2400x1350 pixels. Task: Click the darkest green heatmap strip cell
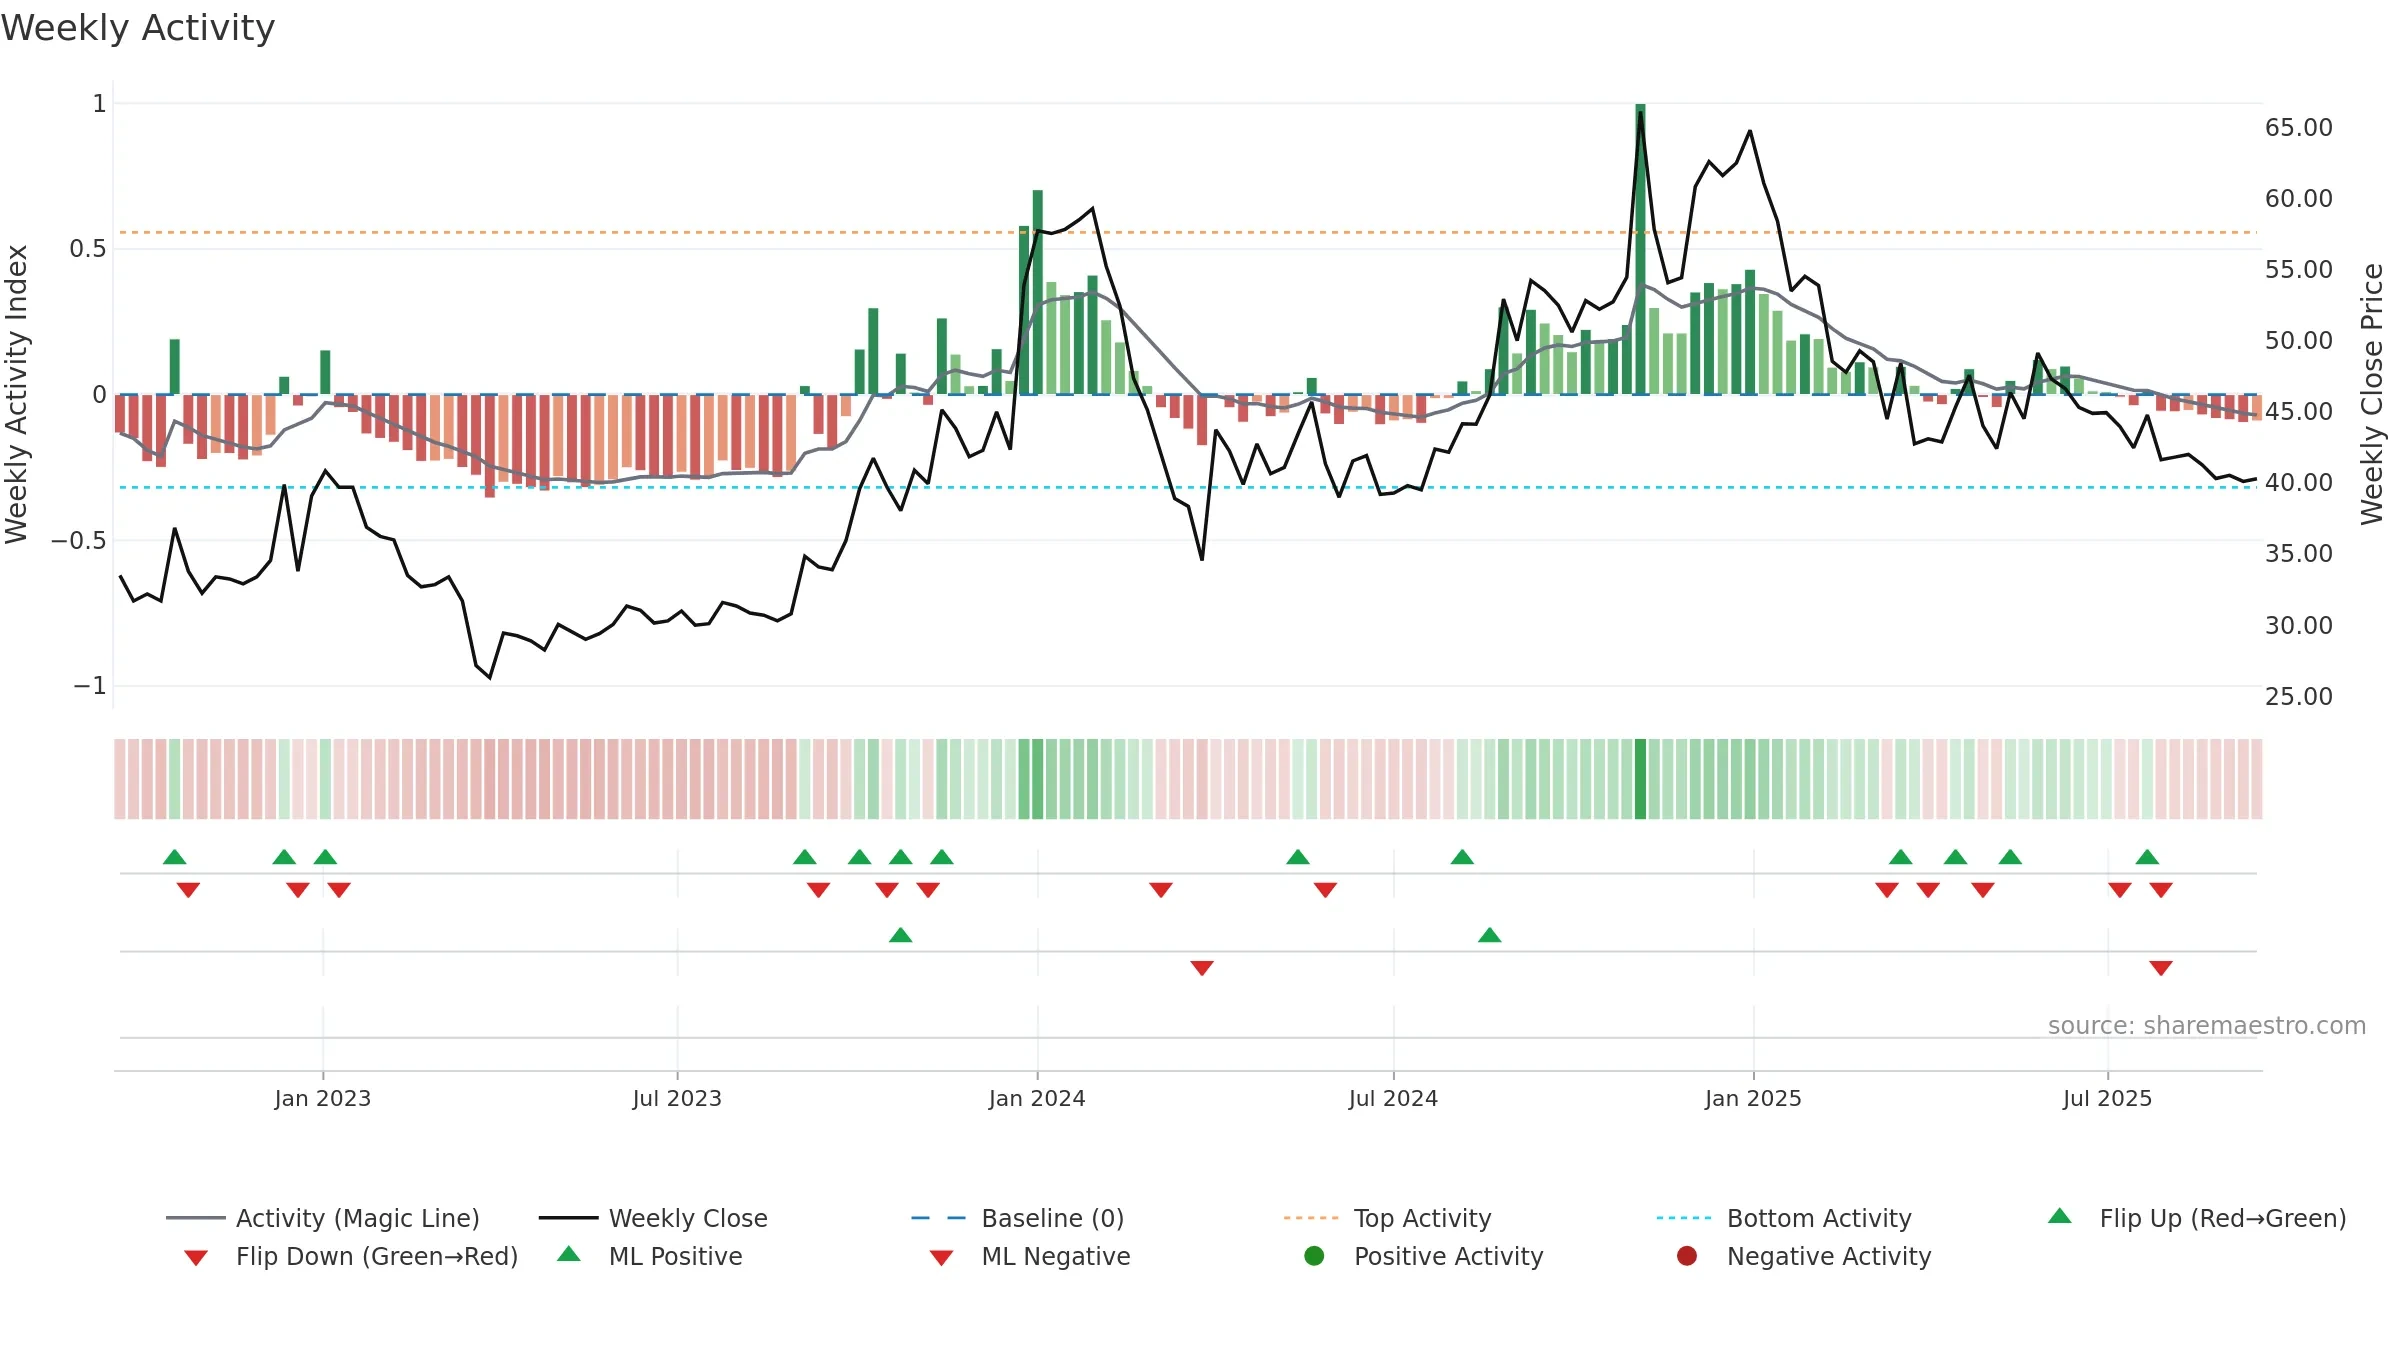(x=1640, y=779)
